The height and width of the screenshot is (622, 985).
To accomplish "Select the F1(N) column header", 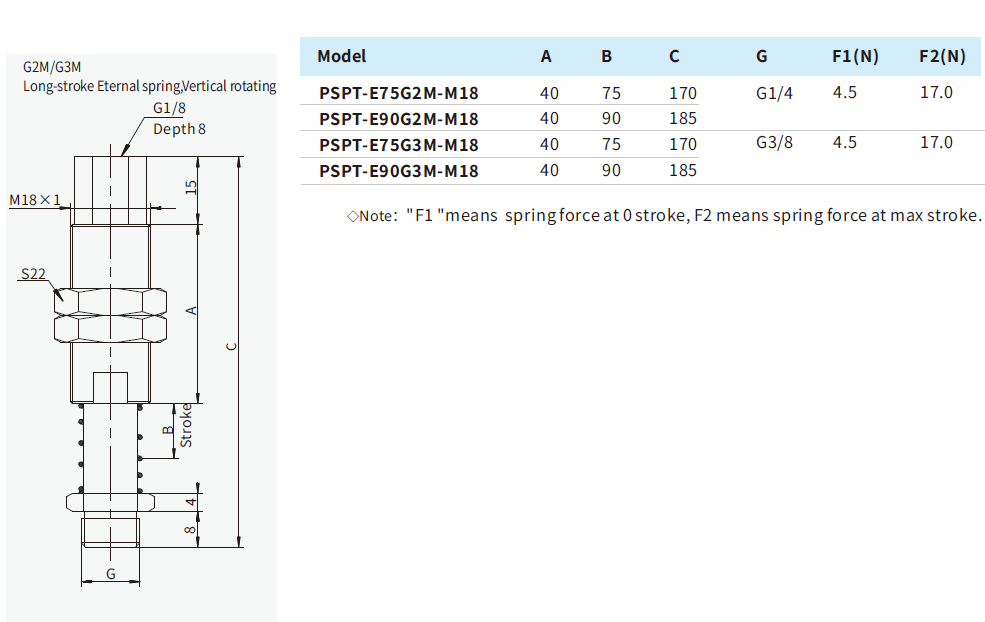I will pyautogui.click(x=855, y=56).
